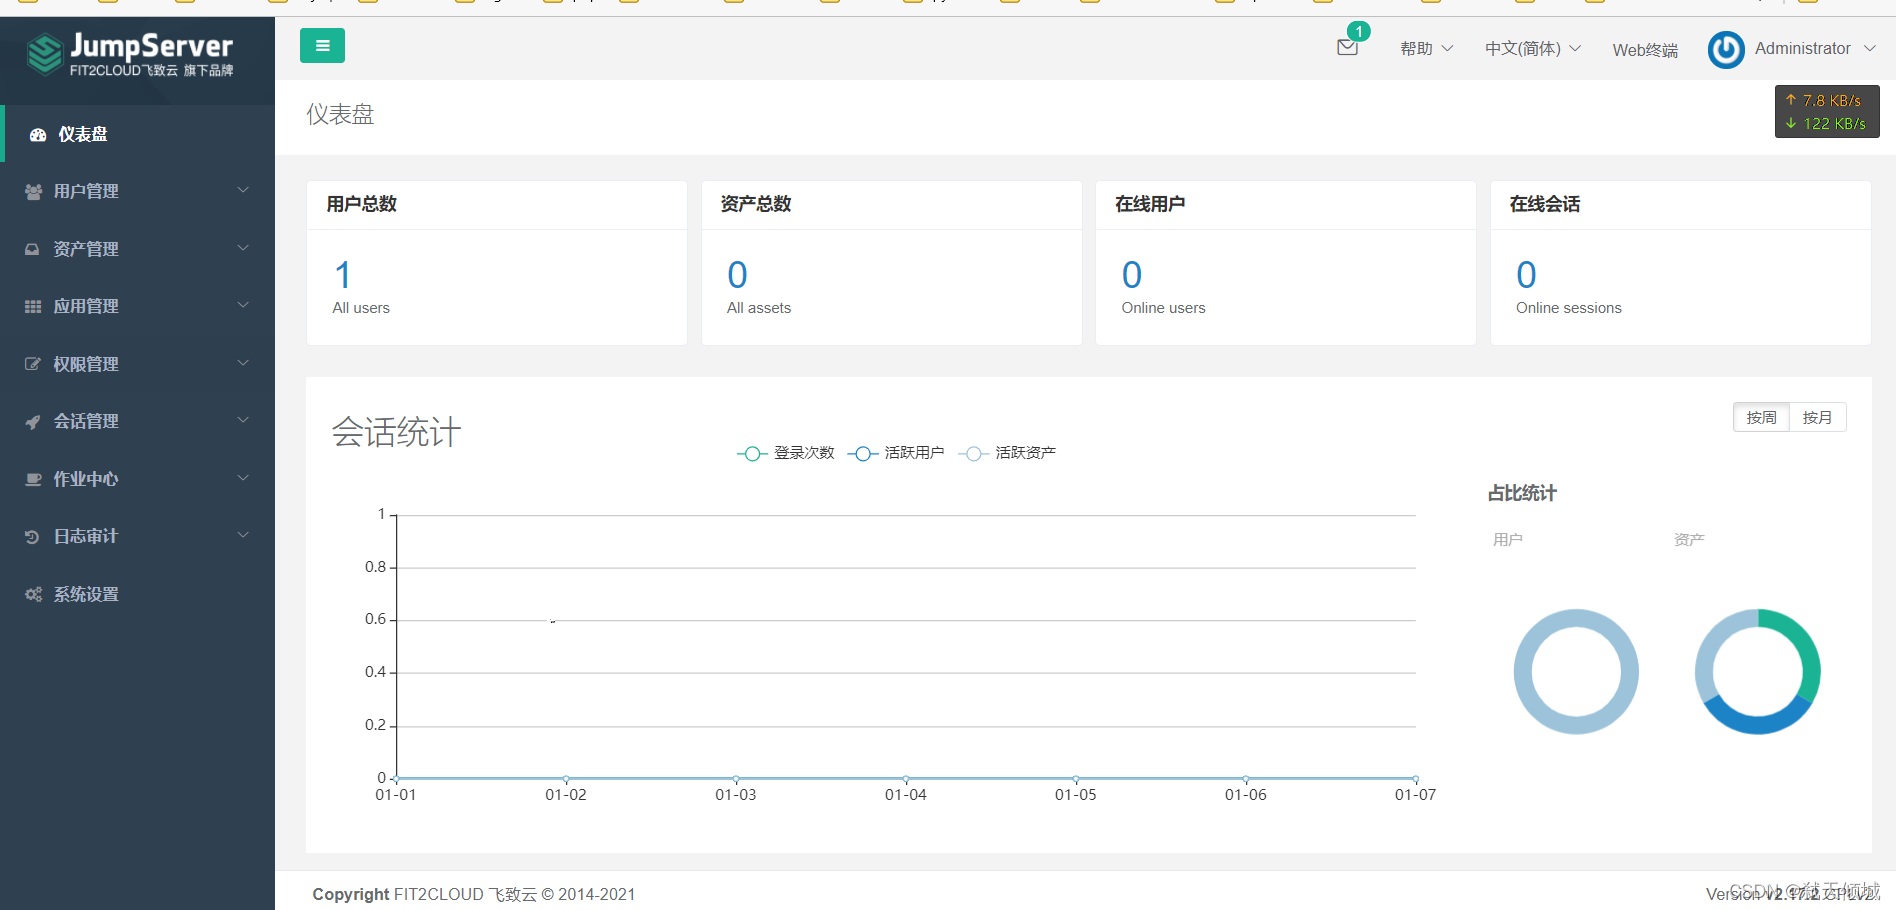
Task: Click the 权限管理 edit icon
Action: point(33,365)
